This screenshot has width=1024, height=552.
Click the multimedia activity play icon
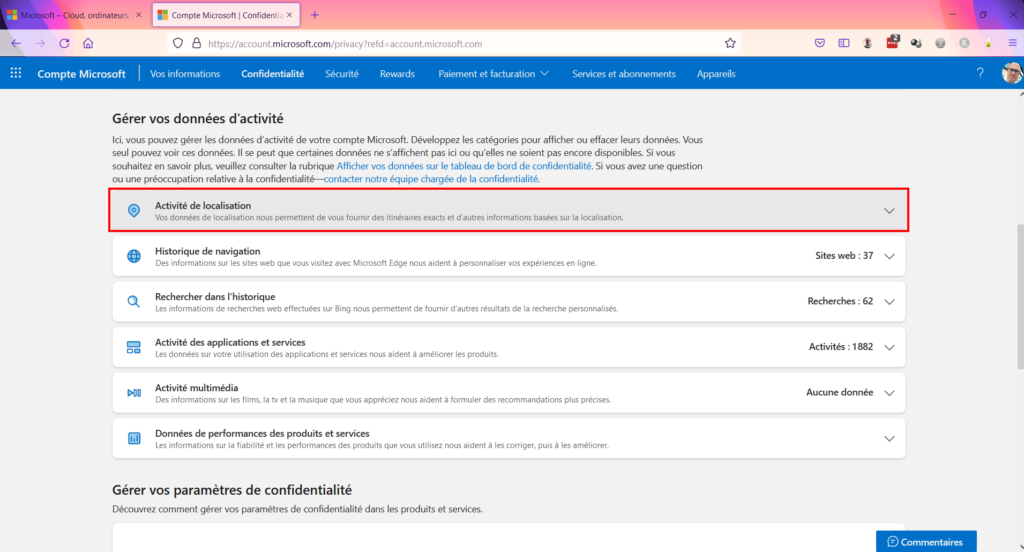[134, 393]
